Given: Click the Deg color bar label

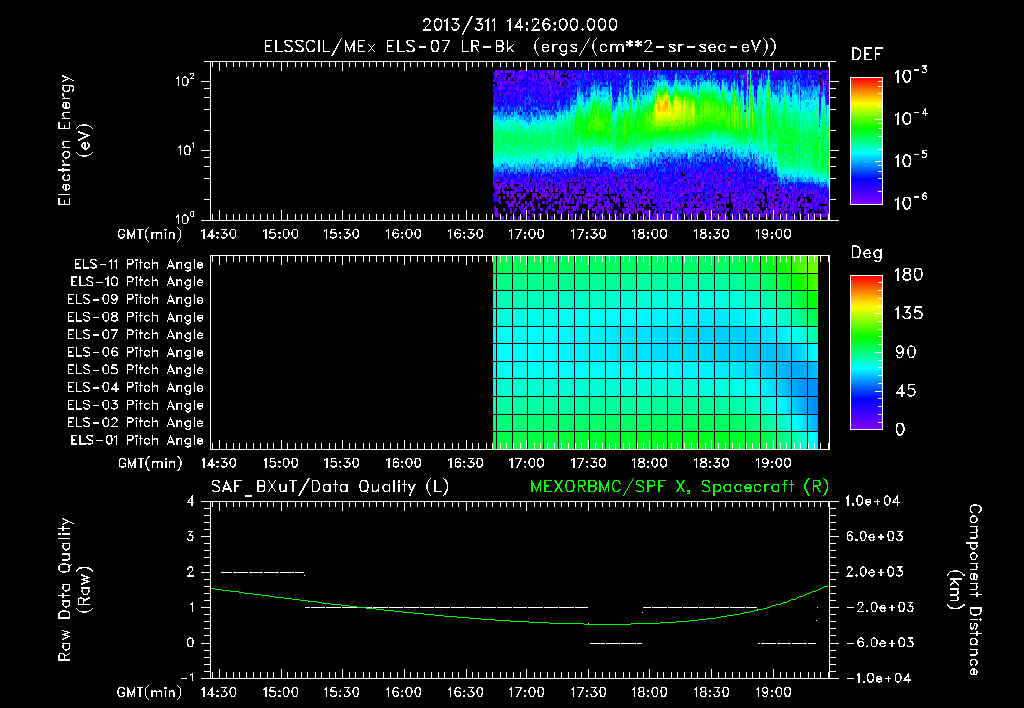Looking at the screenshot, I should click(866, 253).
